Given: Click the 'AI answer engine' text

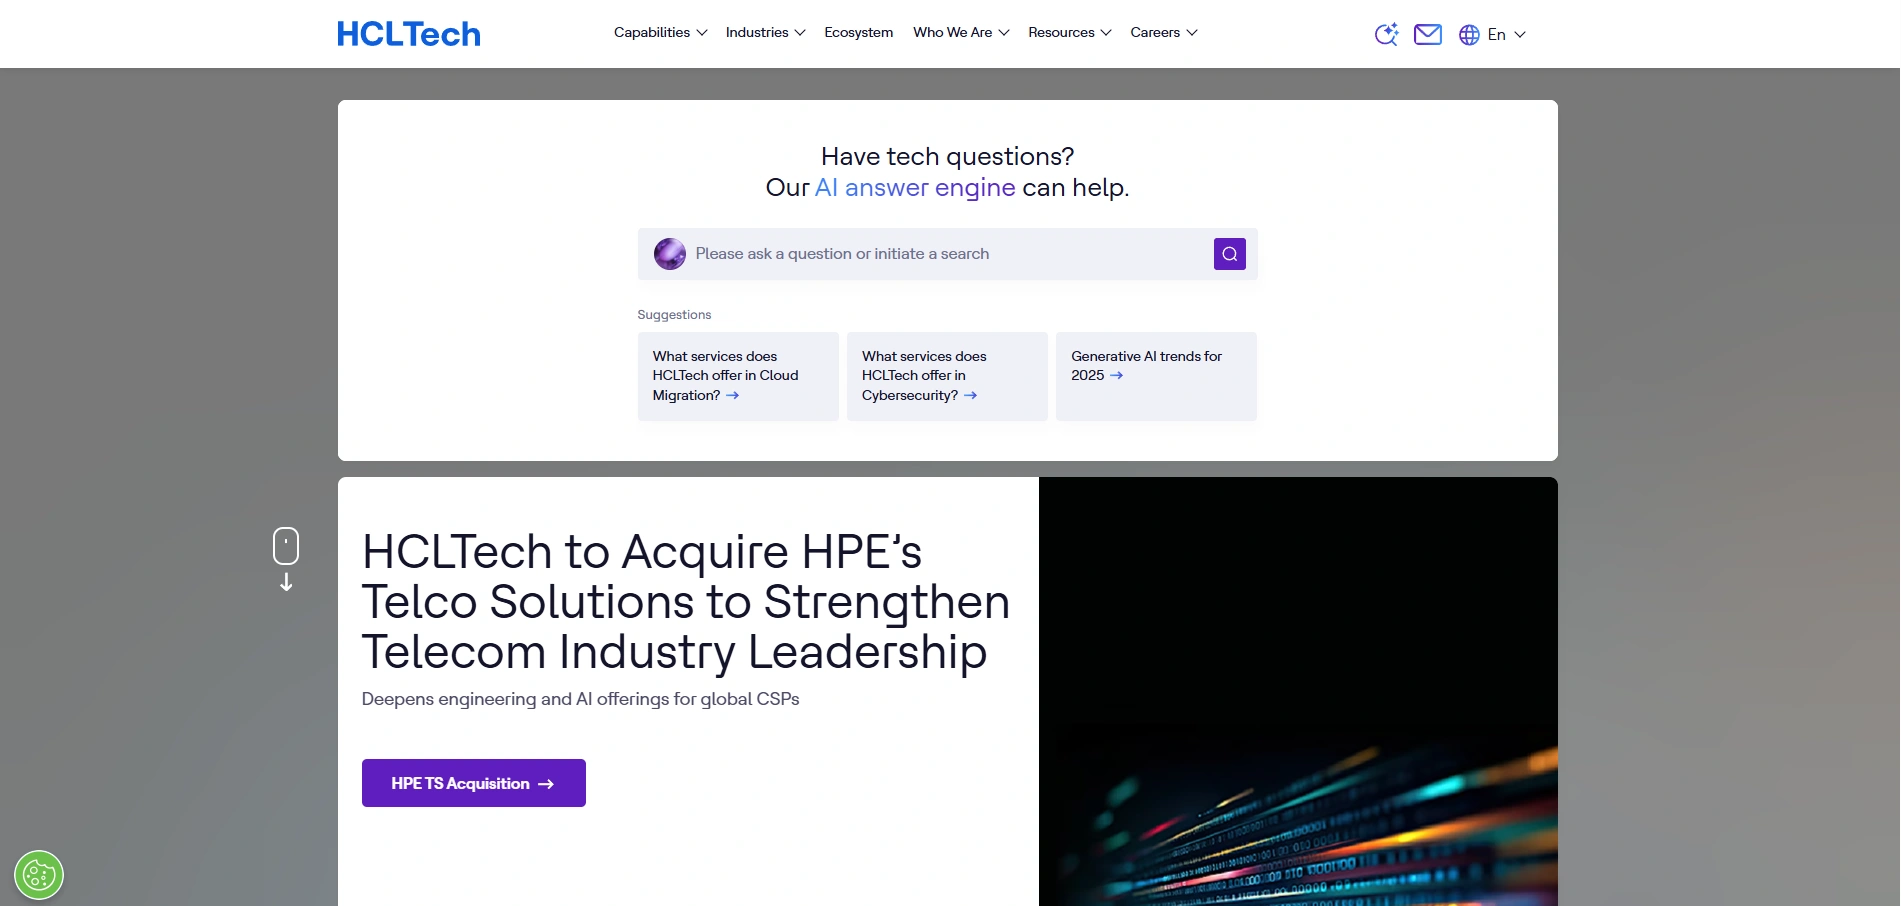Looking at the screenshot, I should tap(915, 188).
